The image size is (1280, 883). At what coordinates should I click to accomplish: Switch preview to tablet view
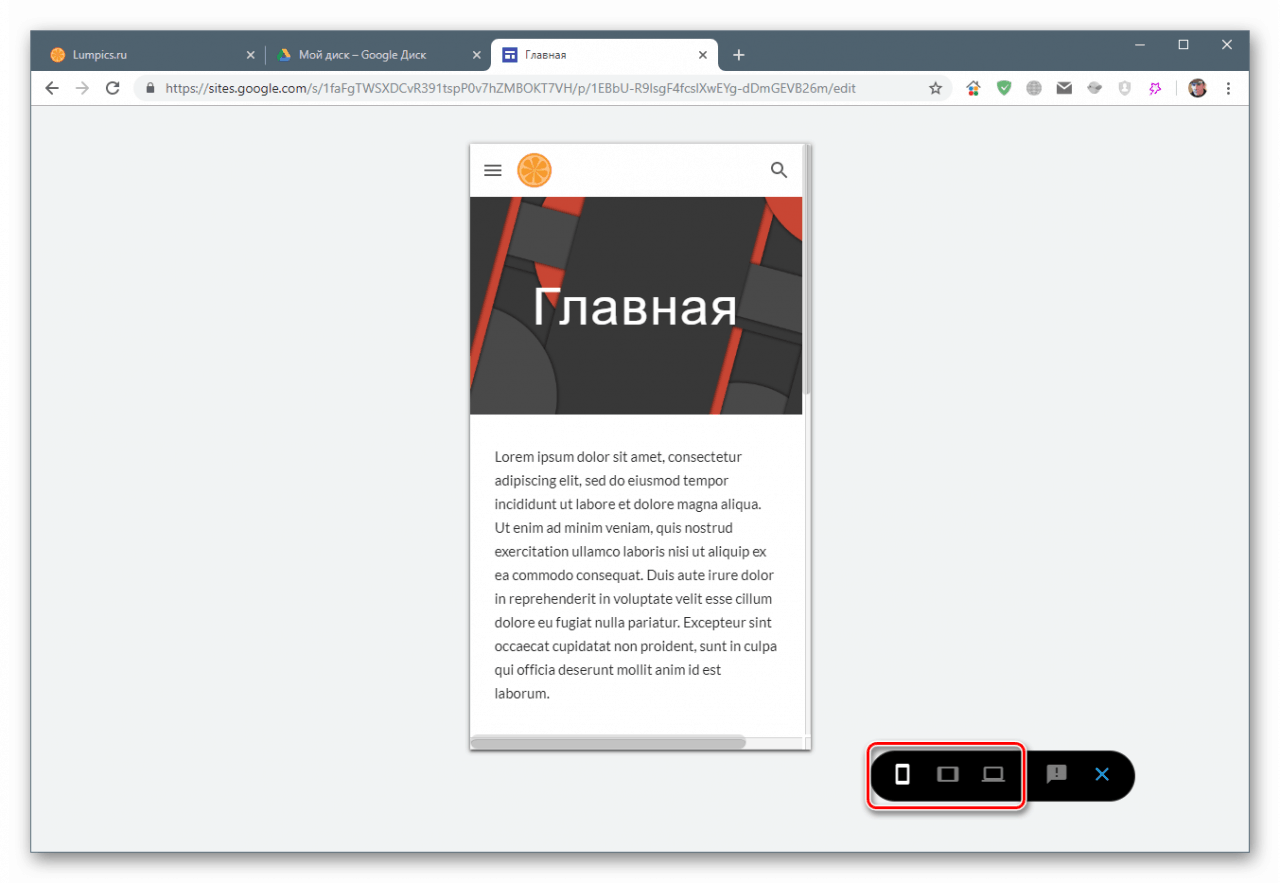tap(947, 774)
